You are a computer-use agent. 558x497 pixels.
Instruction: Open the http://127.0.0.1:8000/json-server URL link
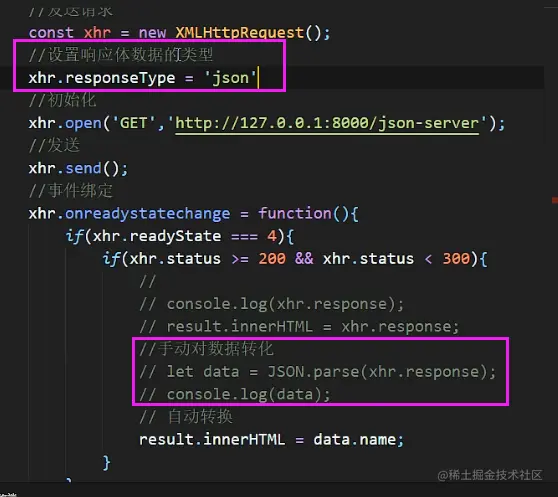[327, 123]
